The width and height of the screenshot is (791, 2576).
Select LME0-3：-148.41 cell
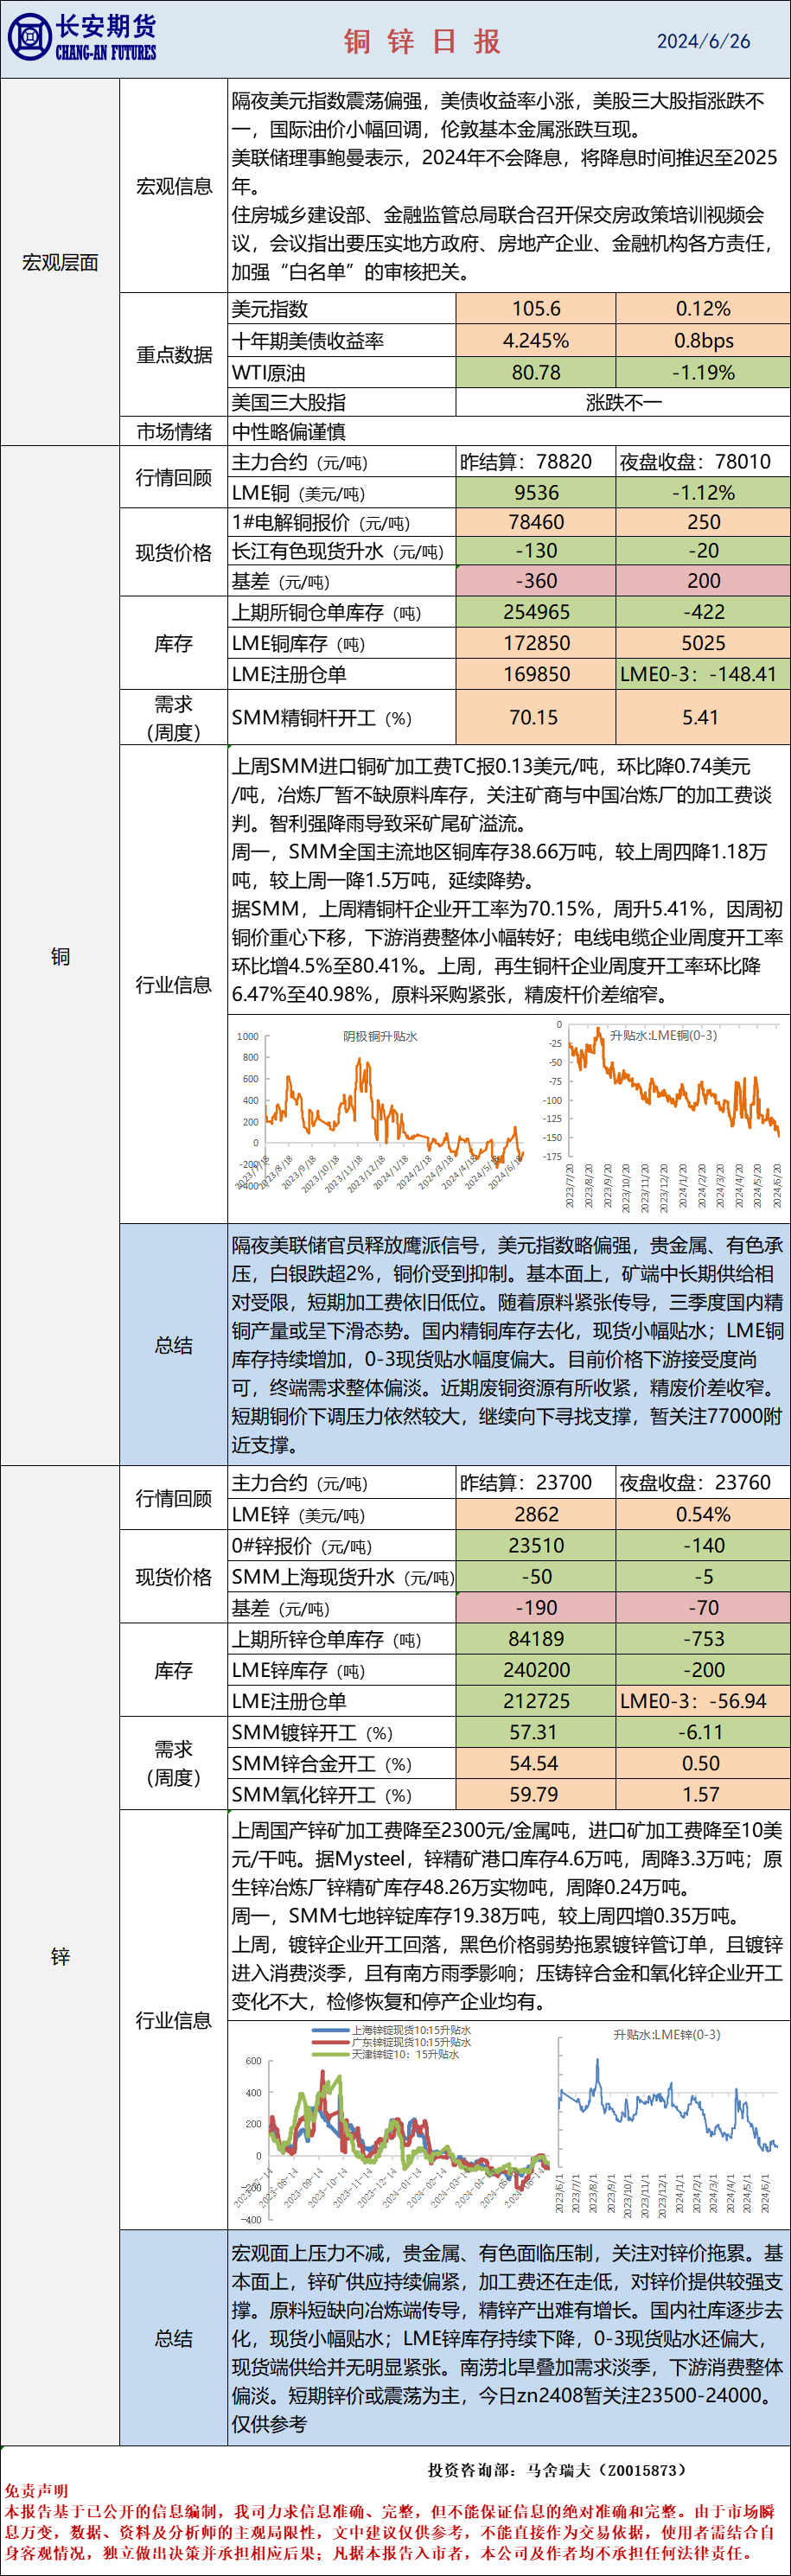pos(703,674)
